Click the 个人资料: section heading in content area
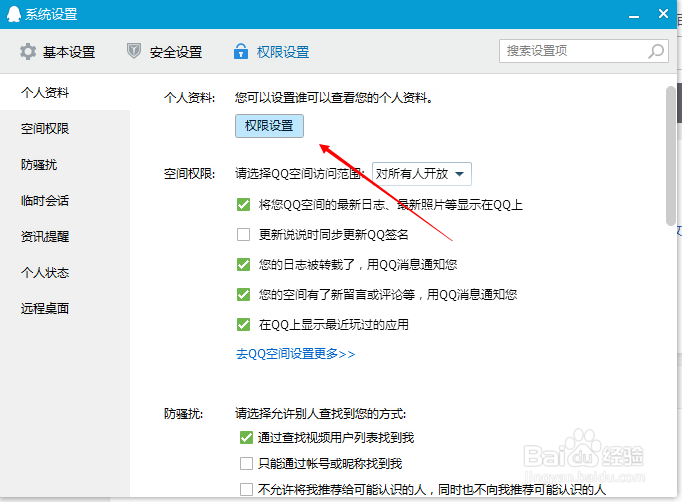 [x=189, y=98]
